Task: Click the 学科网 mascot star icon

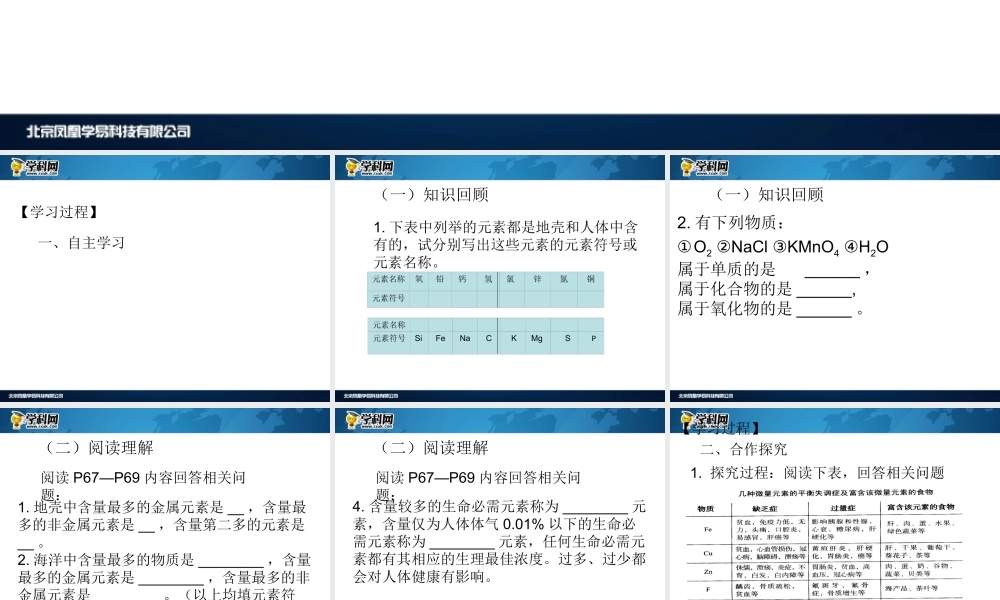Action: [x=15, y=166]
